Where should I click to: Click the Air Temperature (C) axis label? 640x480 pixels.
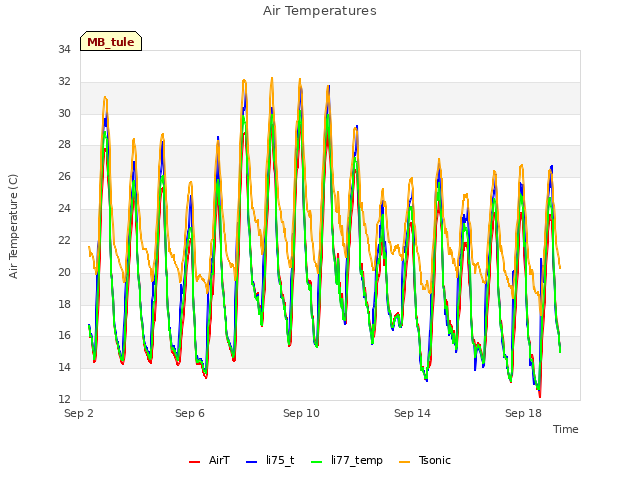(x=13, y=227)
